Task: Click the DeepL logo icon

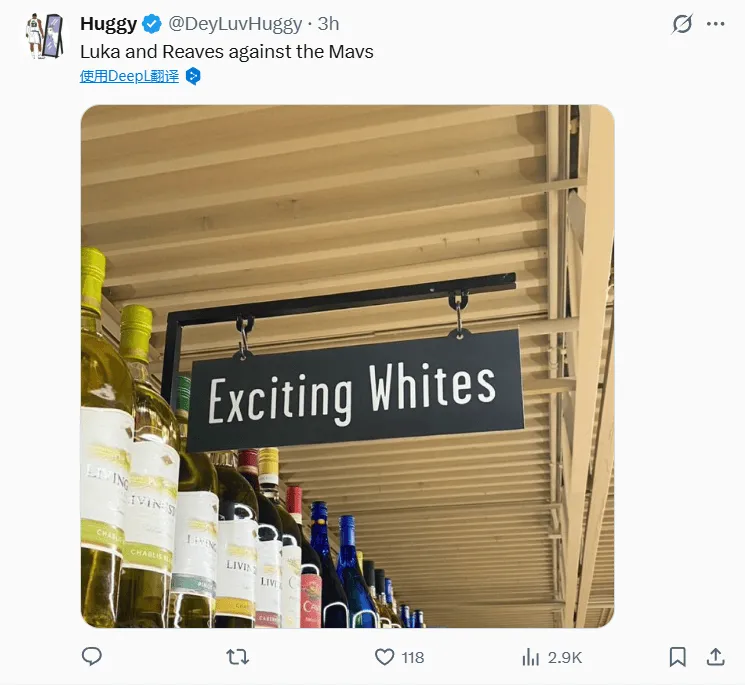Action: [x=193, y=76]
